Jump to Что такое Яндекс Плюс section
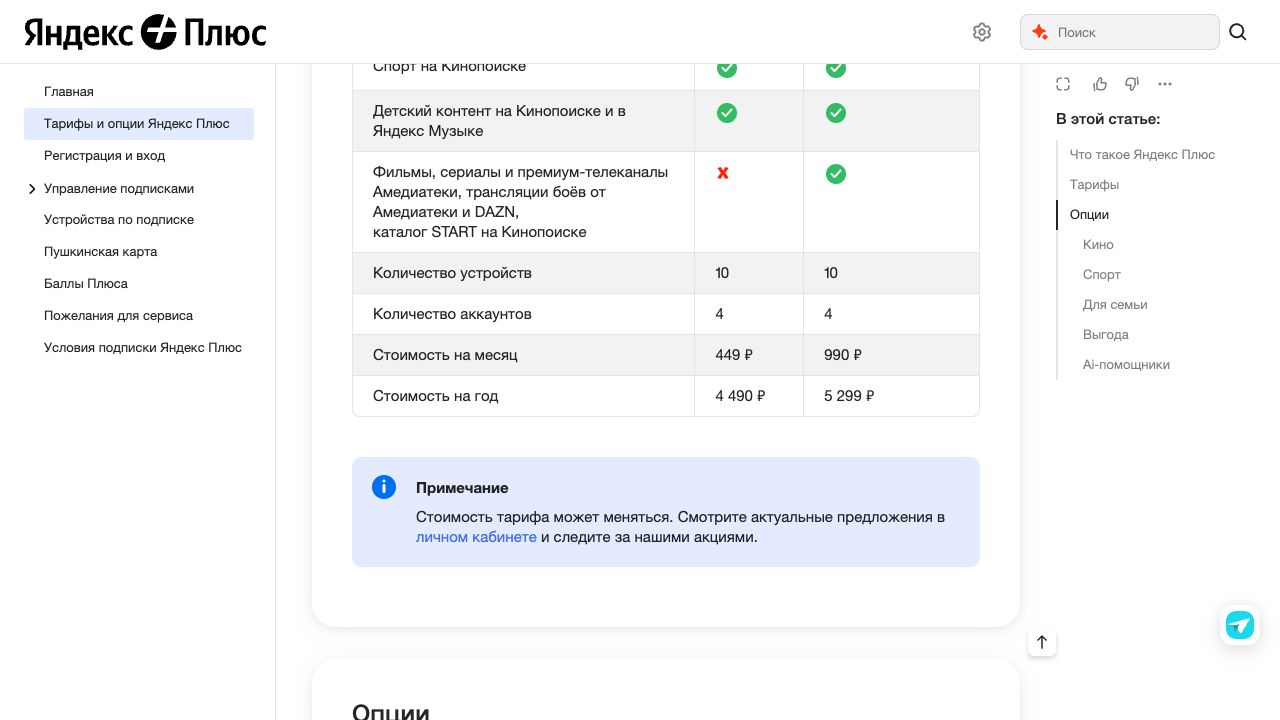 click(x=1142, y=155)
